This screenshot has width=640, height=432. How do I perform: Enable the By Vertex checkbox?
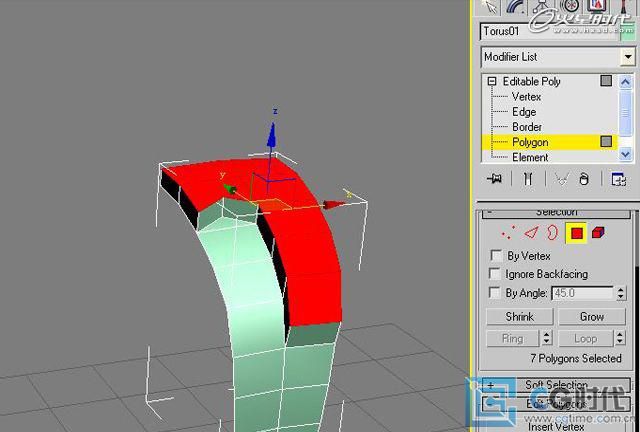(496, 256)
